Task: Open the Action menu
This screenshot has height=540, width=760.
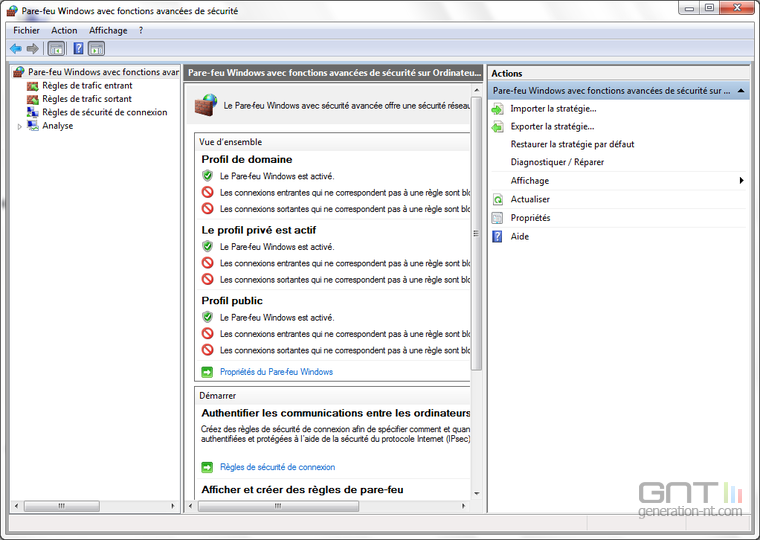Action: tap(64, 31)
